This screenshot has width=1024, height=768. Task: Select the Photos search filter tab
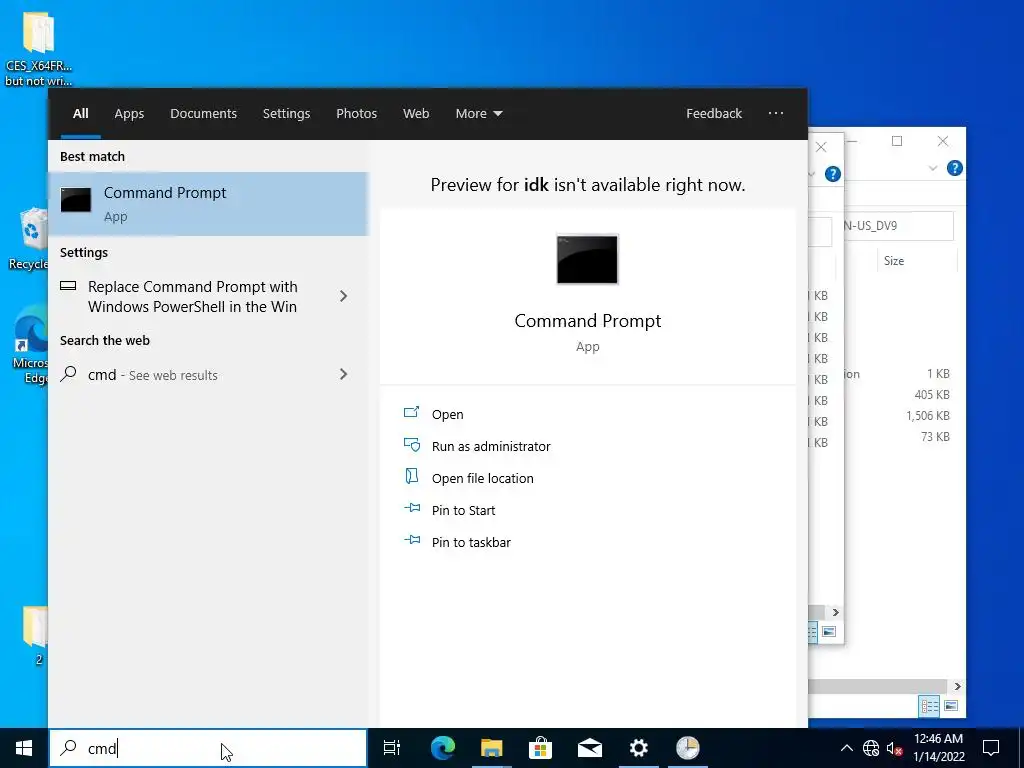click(356, 113)
